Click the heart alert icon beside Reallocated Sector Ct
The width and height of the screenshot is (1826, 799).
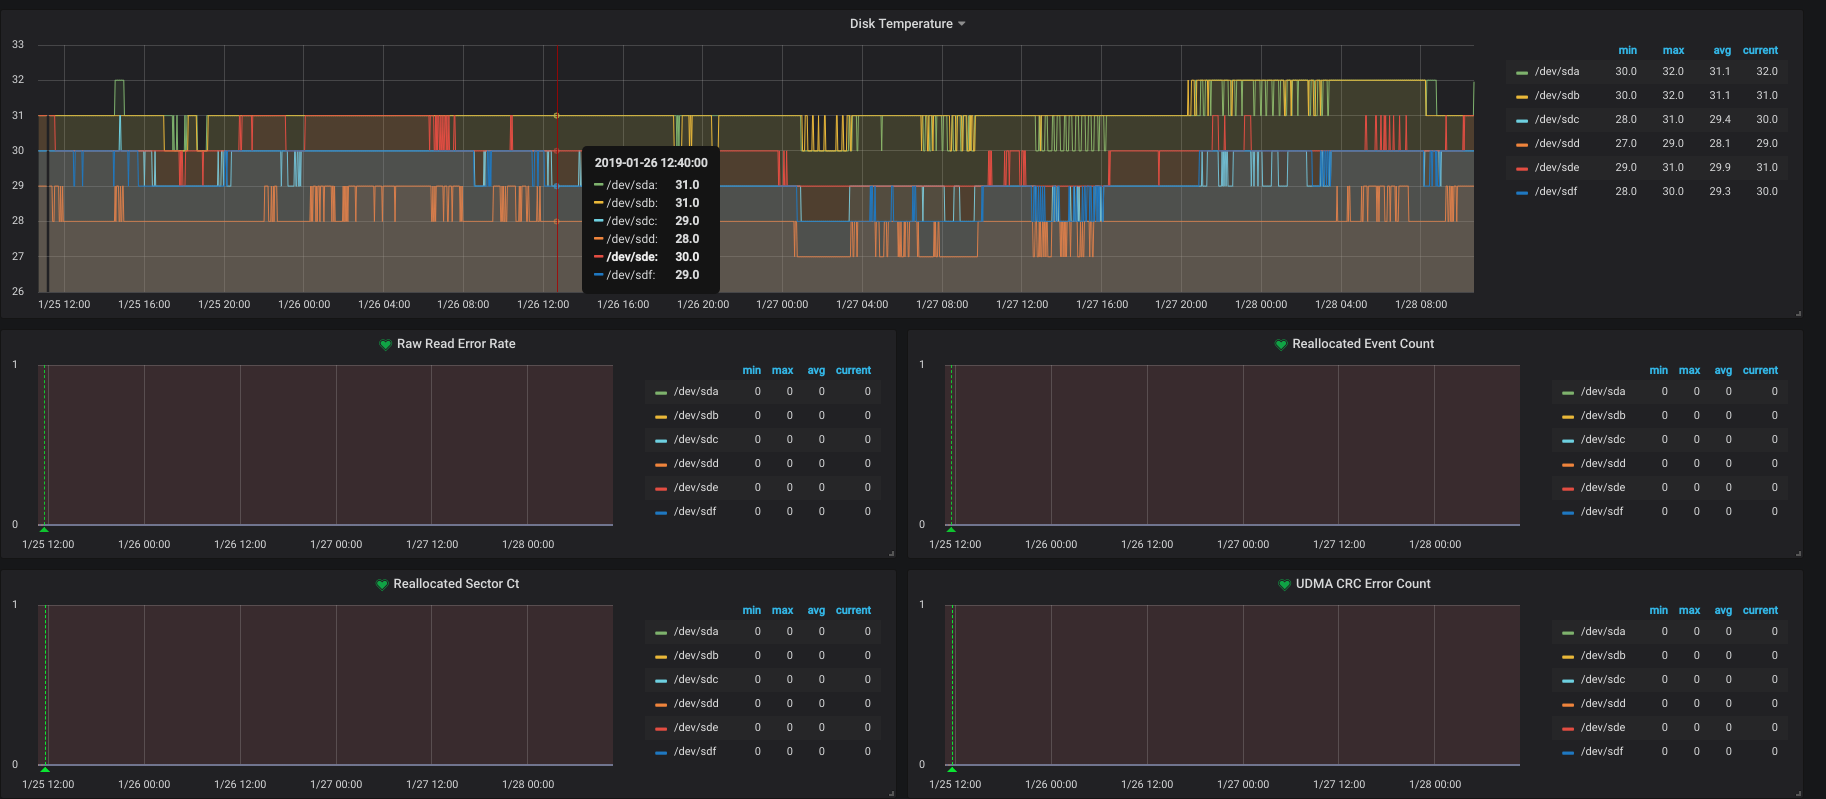point(381,584)
